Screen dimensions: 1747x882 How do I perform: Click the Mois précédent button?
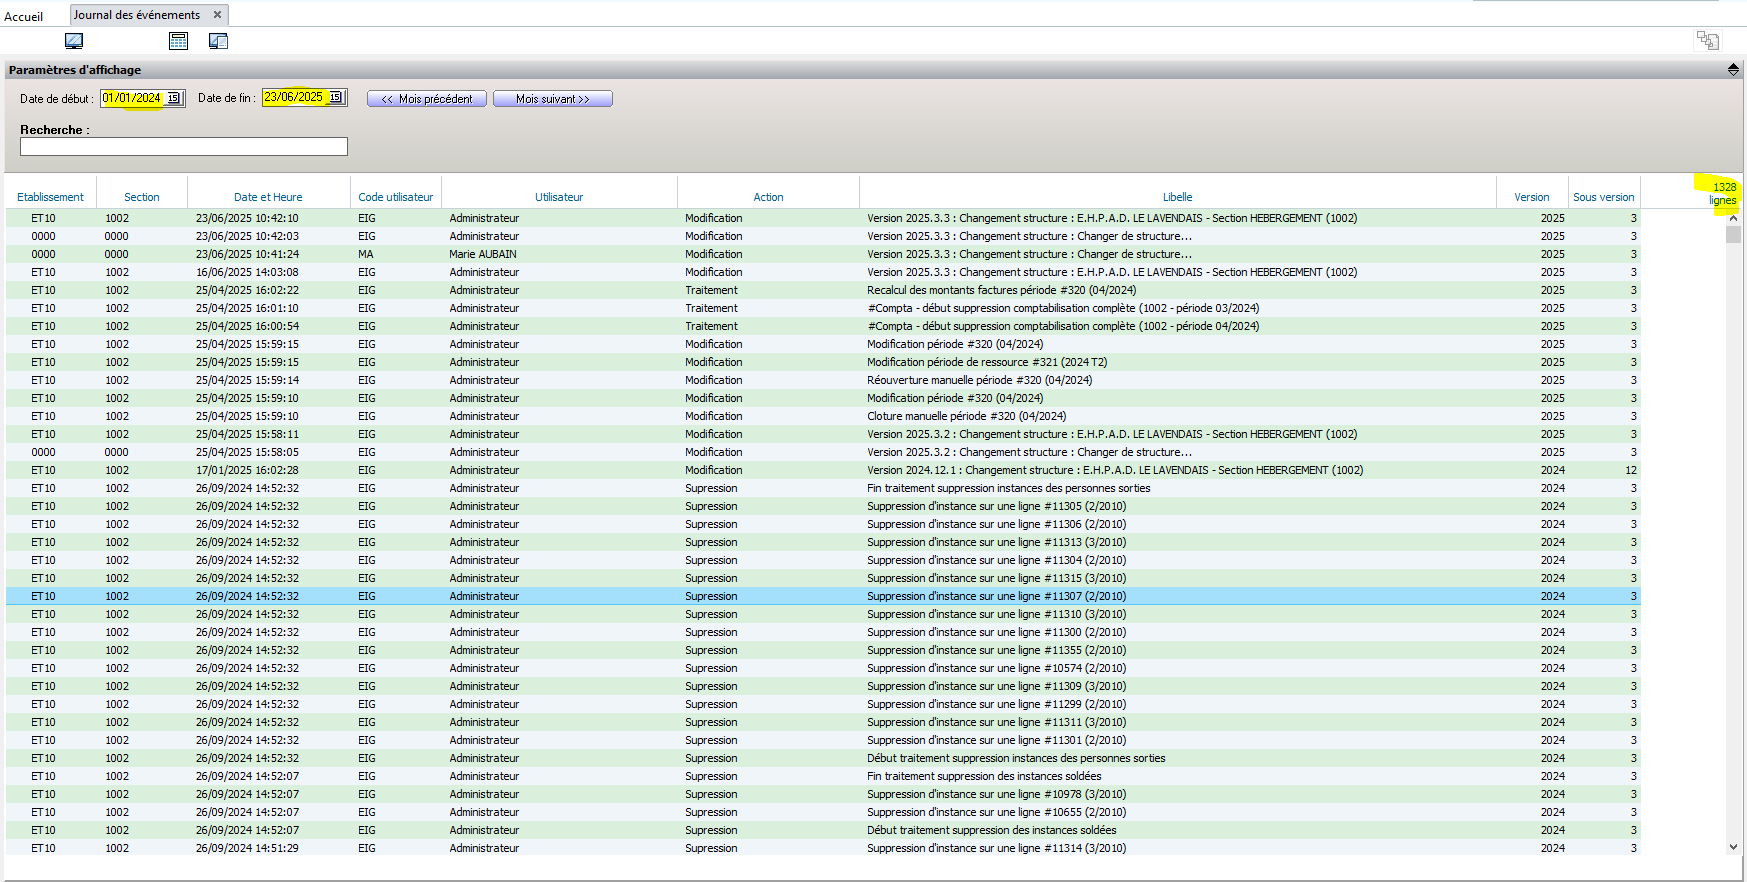(427, 99)
